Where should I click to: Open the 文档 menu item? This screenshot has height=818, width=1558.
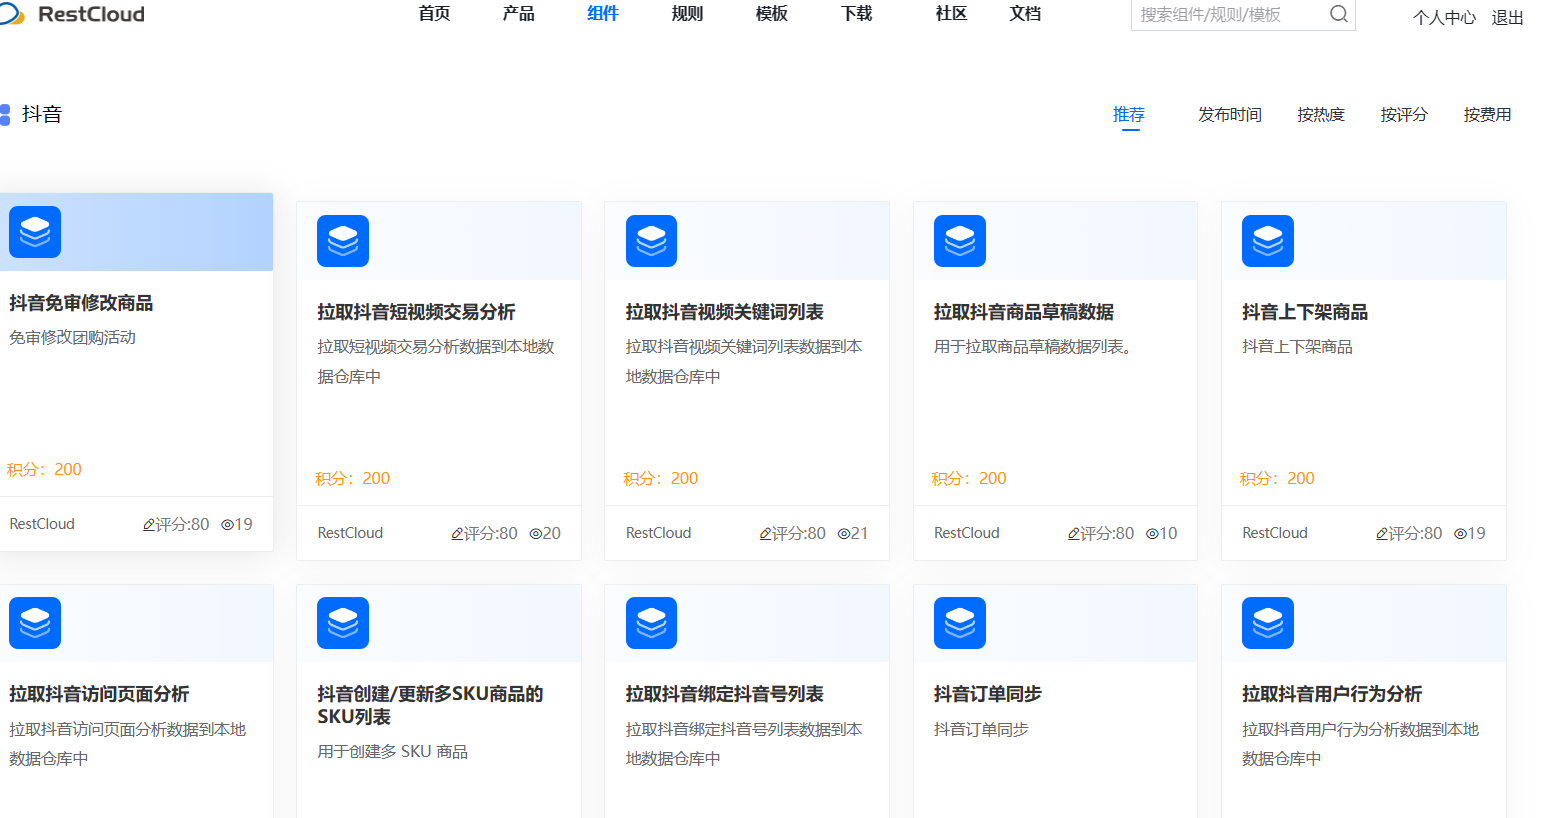[x=1025, y=13]
